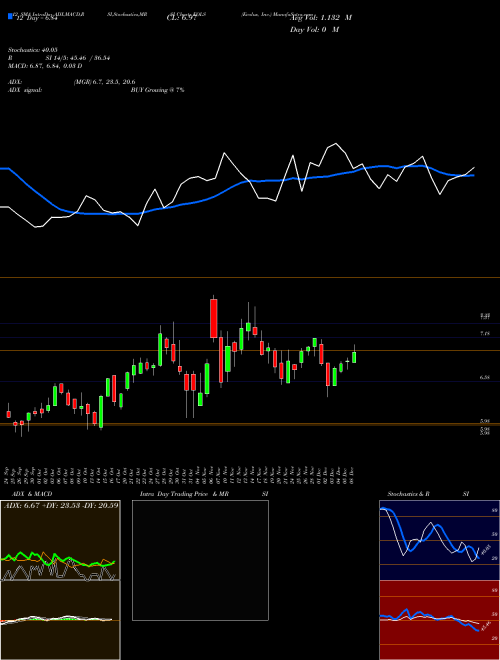Click the SI 14/3: 45.46 / 36.54 reading
Screen dimensions: 500x660
tap(78, 58)
